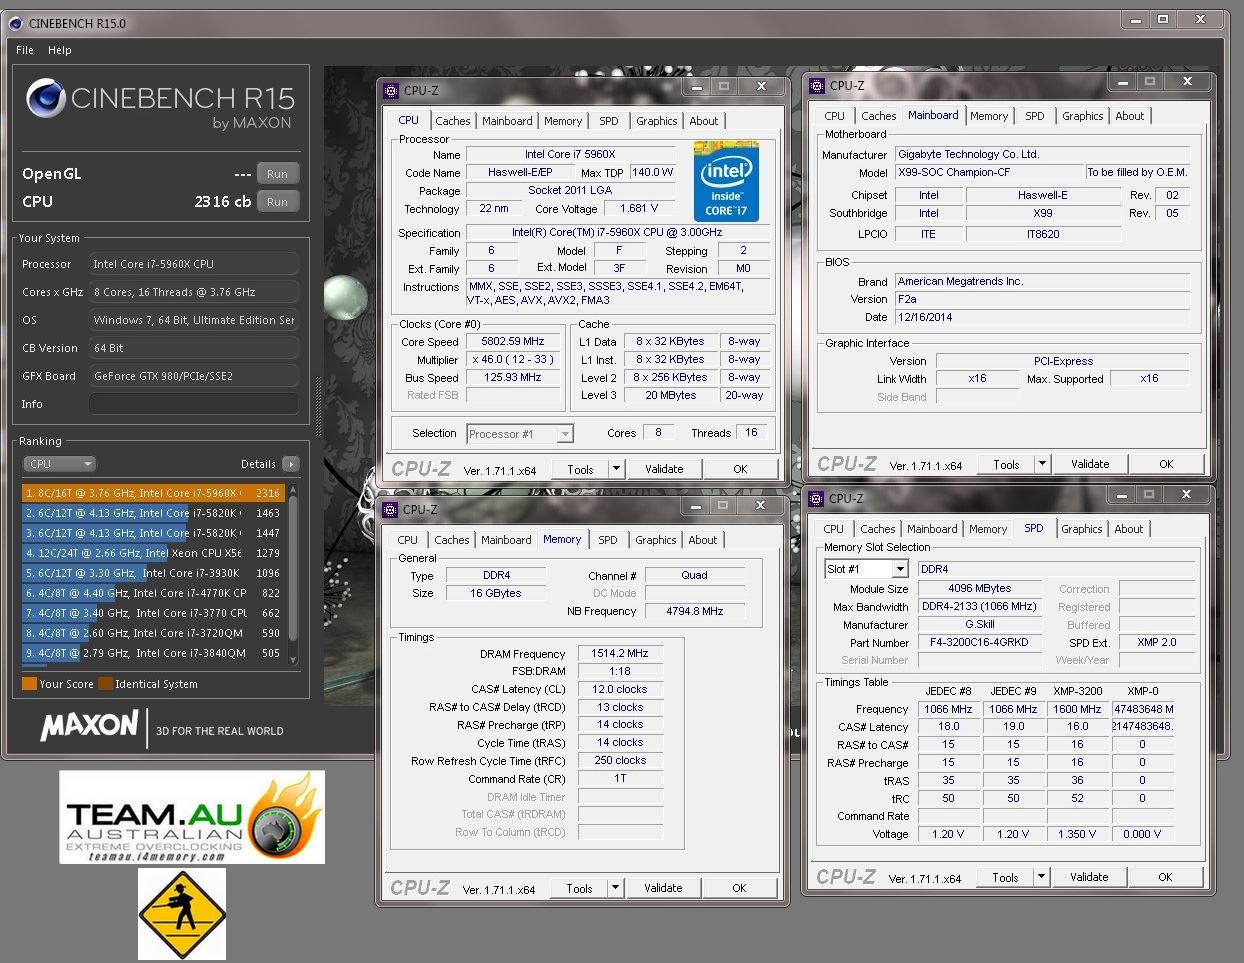This screenshot has height=963, width=1244.
Task: Click Validate in Mainboard window
Action: (1090, 464)
